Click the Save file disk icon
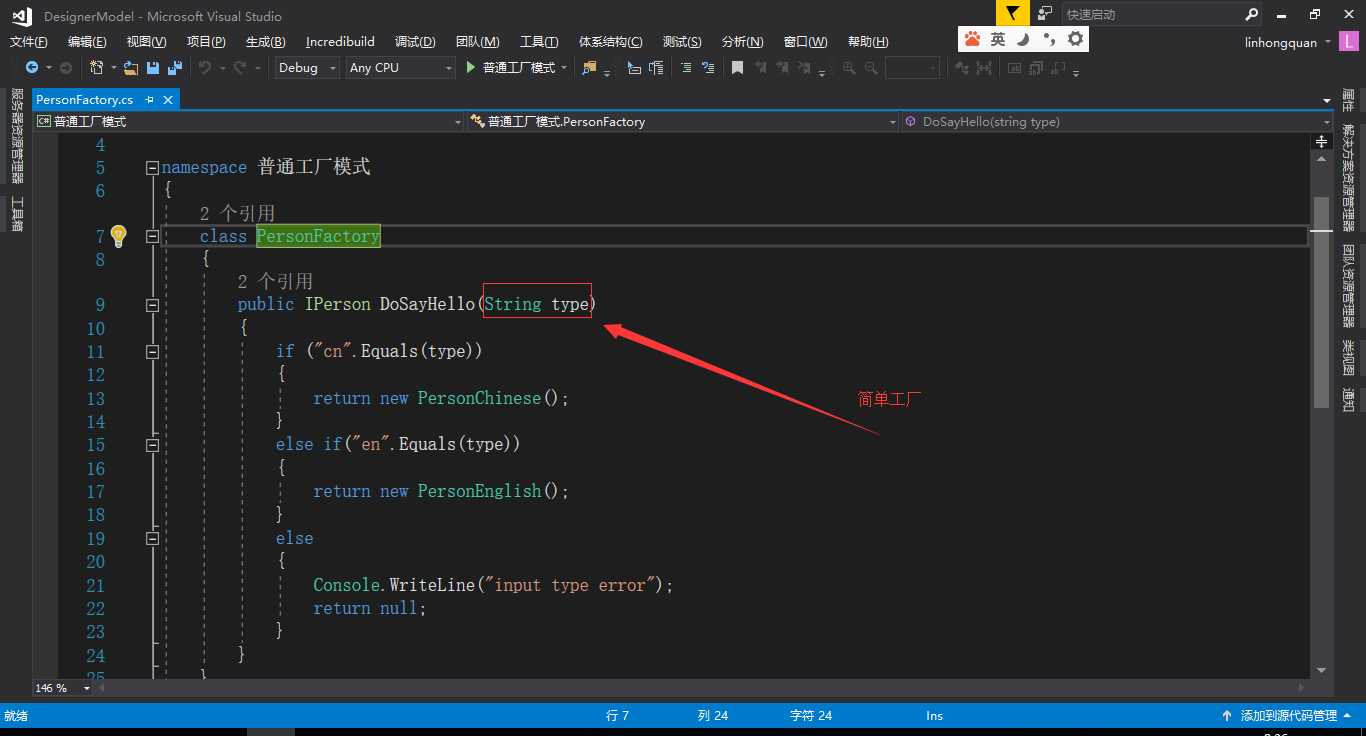This screenshot has width=1366, height=736. coord(153,67)
